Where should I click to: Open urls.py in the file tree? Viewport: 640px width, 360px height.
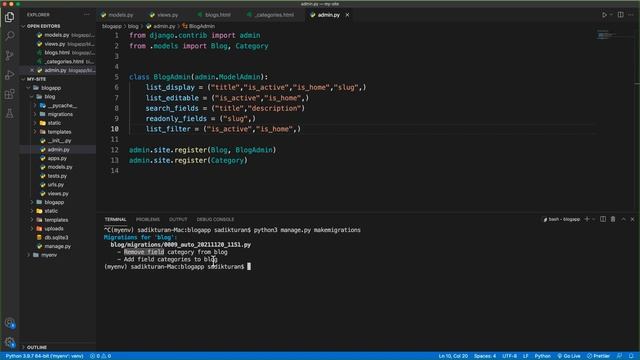pos(56,185)
